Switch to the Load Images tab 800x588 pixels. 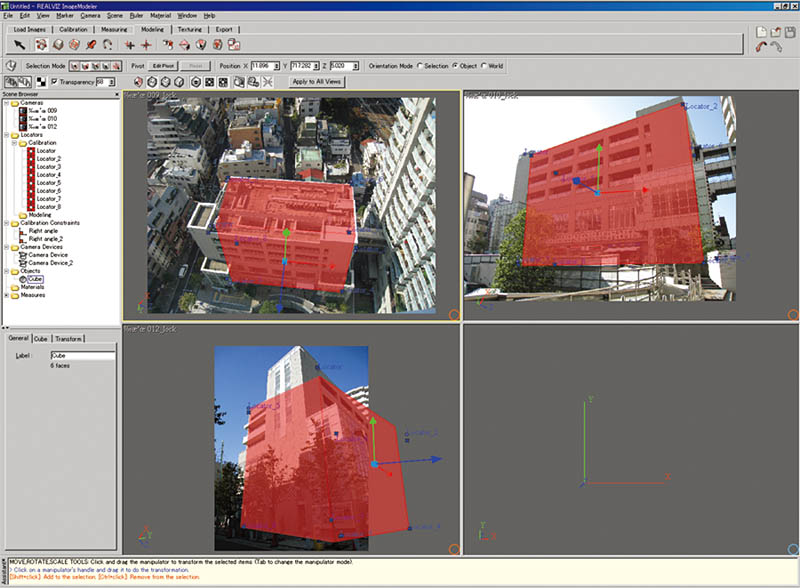pos(29,30)
